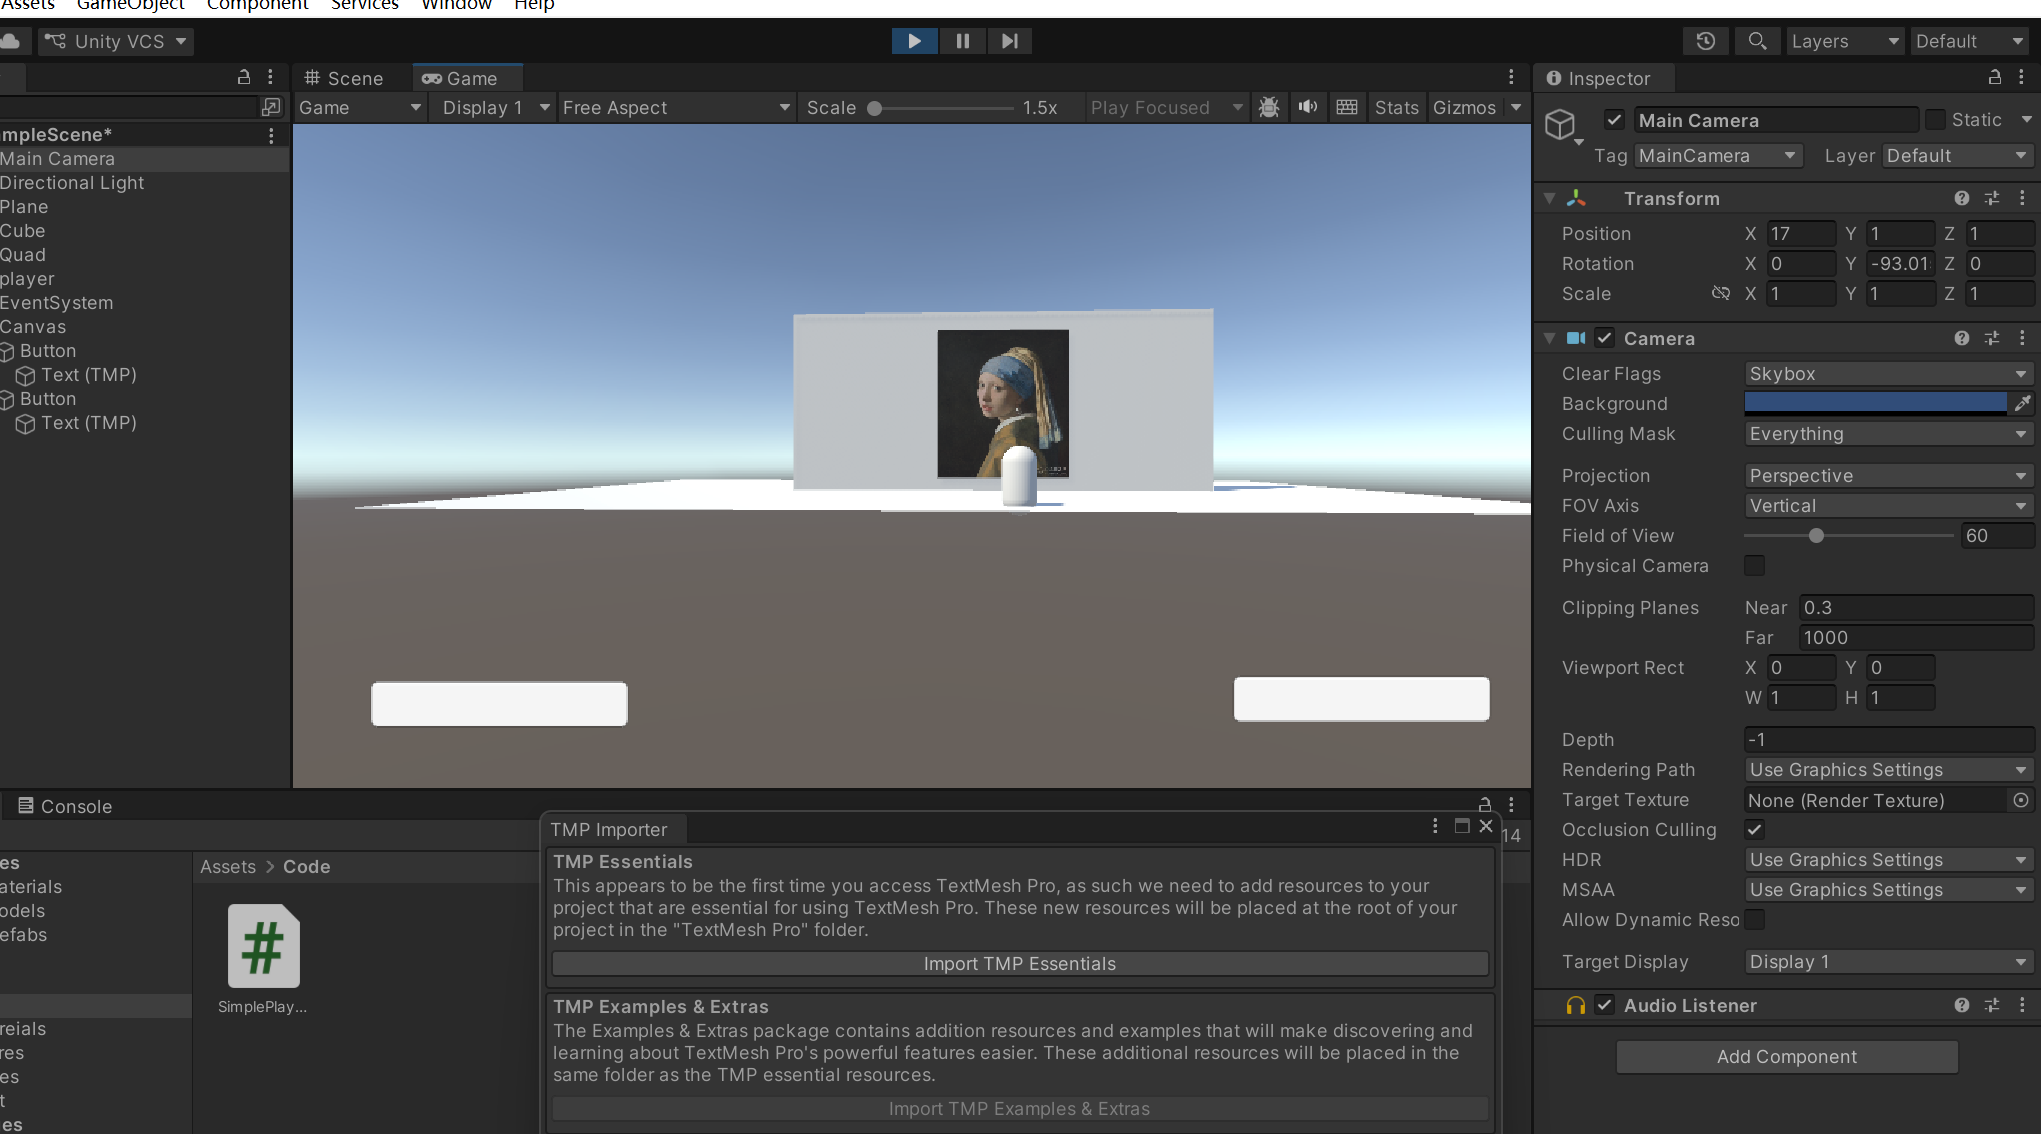Click the SimplePlay script file icon
2041x1134 pixels.
coord(263,946)
